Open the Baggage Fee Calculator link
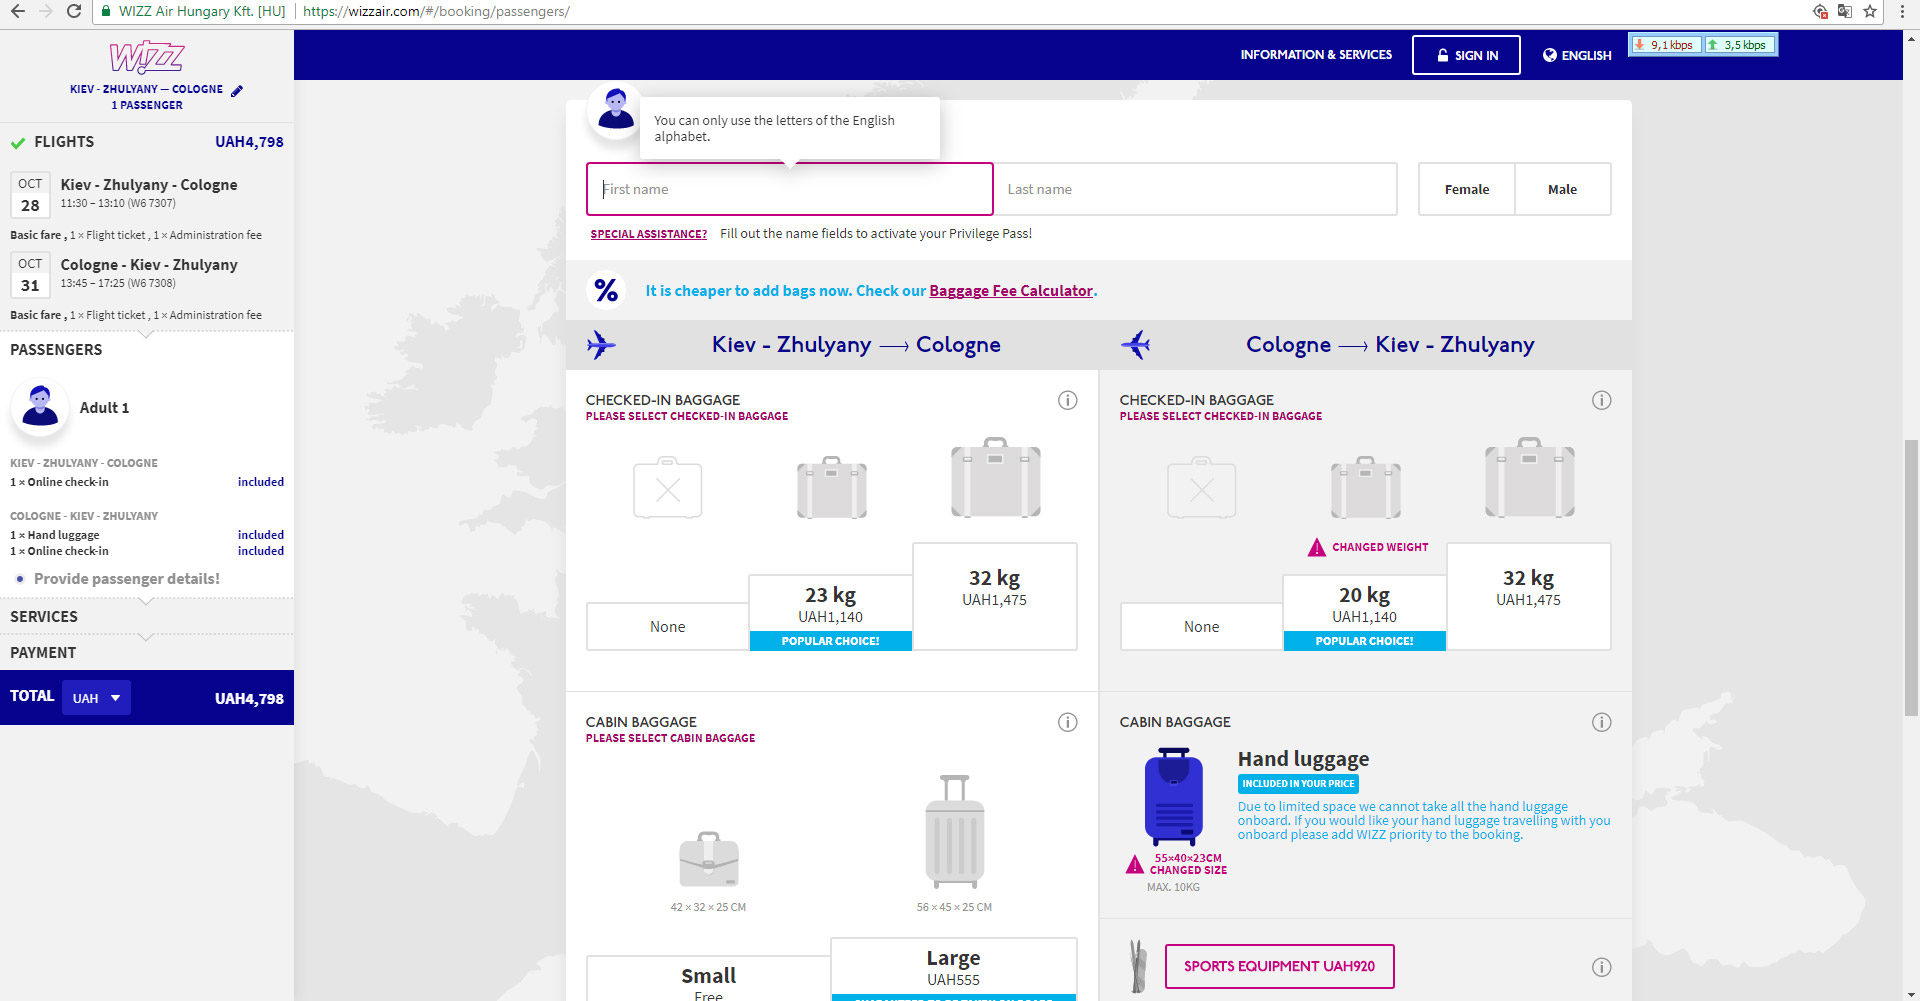The width and height of the screenshot is (1920, 1001). click(x=1011, y=291)
